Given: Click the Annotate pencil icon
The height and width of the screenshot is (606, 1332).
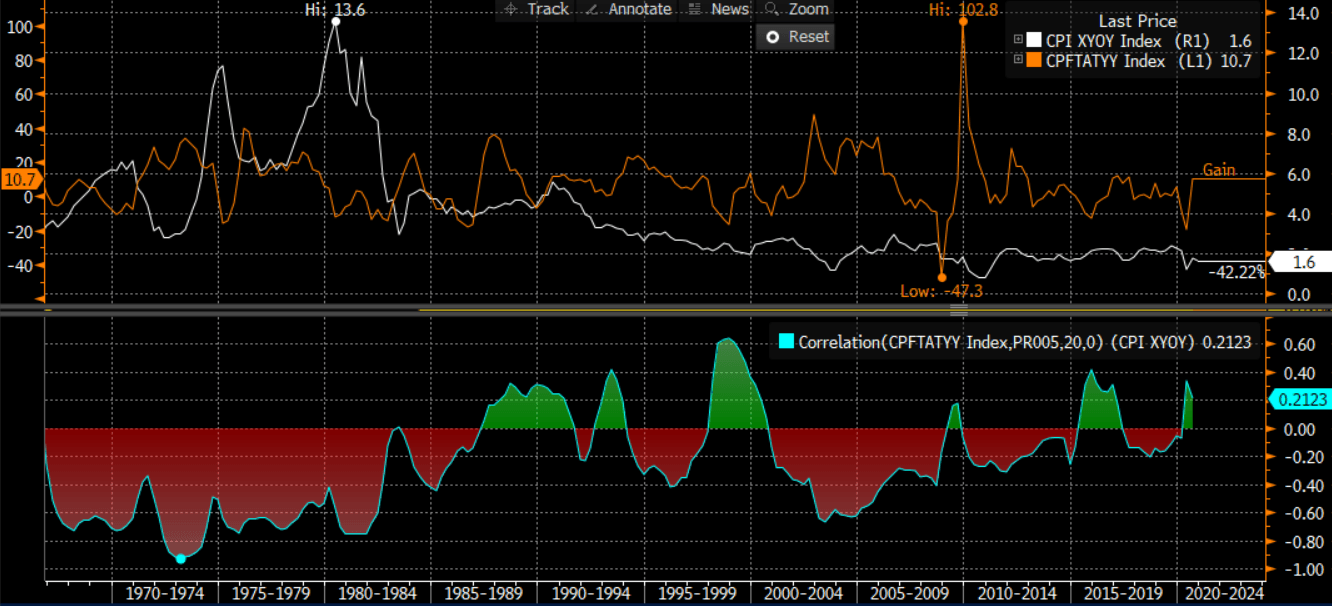Looking at the screenshot, I should tap(591, 9).
